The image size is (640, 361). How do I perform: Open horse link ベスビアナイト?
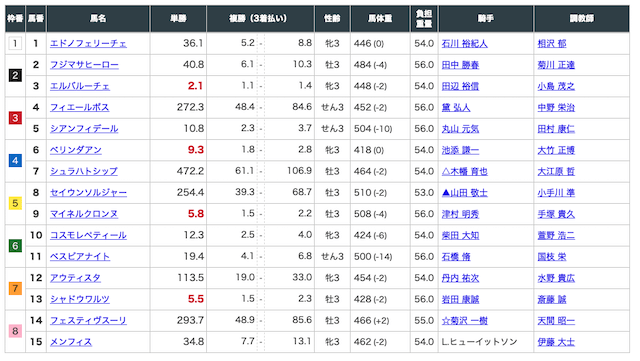coord(80,256)
